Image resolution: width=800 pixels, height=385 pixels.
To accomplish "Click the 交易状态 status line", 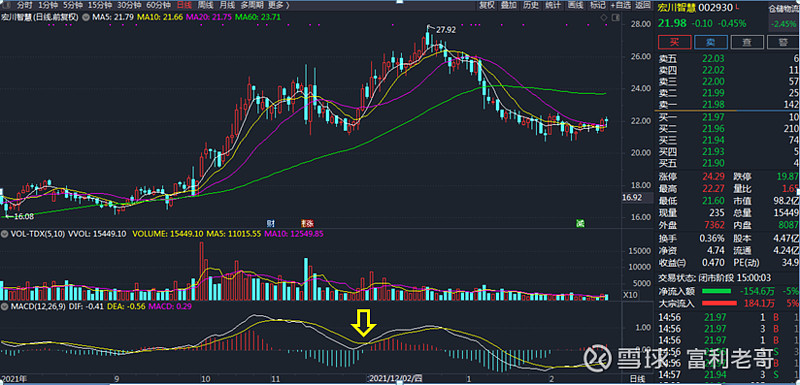I will (x=714, y=278).
